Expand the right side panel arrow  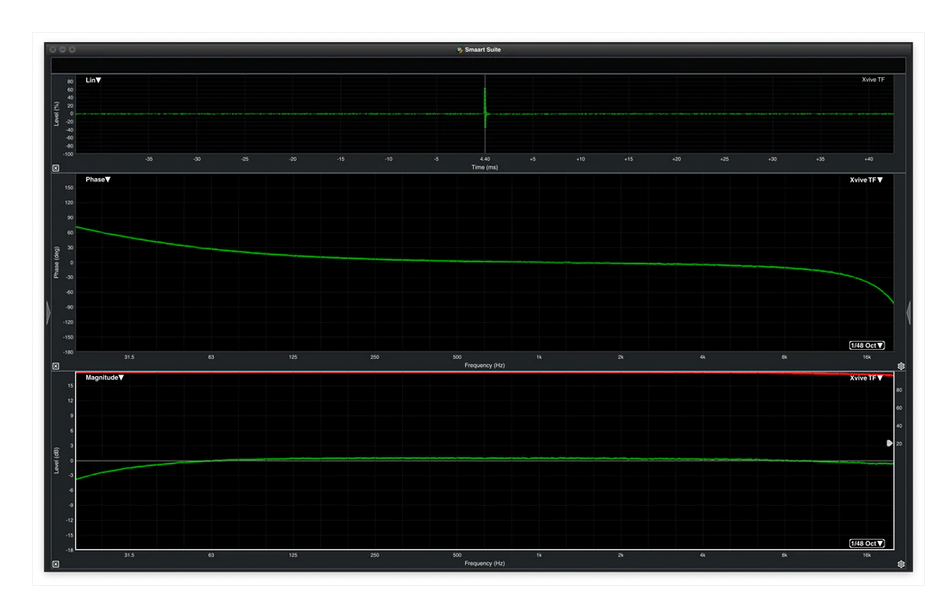[x=908, y=314]
